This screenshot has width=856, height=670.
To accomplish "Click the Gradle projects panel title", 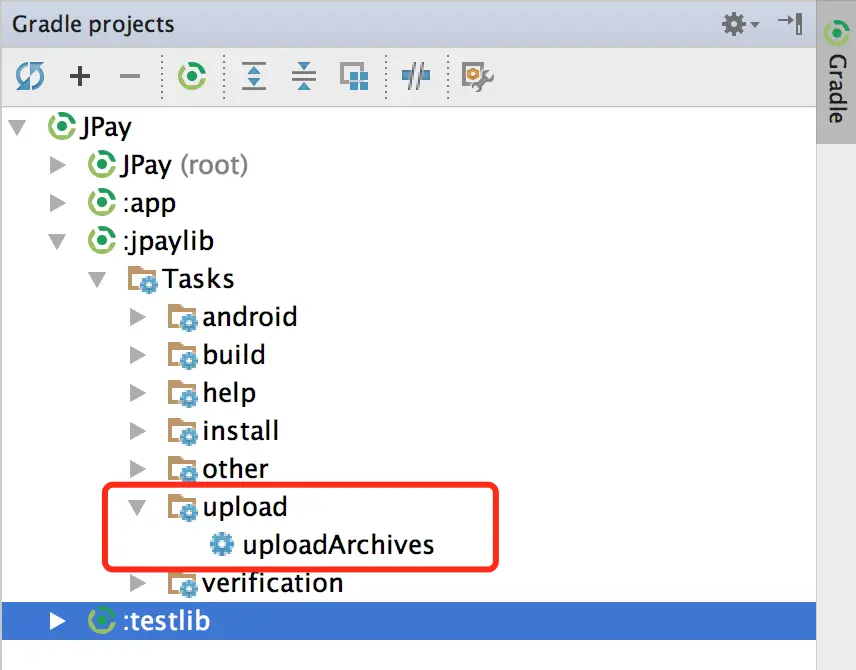I will pyautogui.click(x=93, y=25).
